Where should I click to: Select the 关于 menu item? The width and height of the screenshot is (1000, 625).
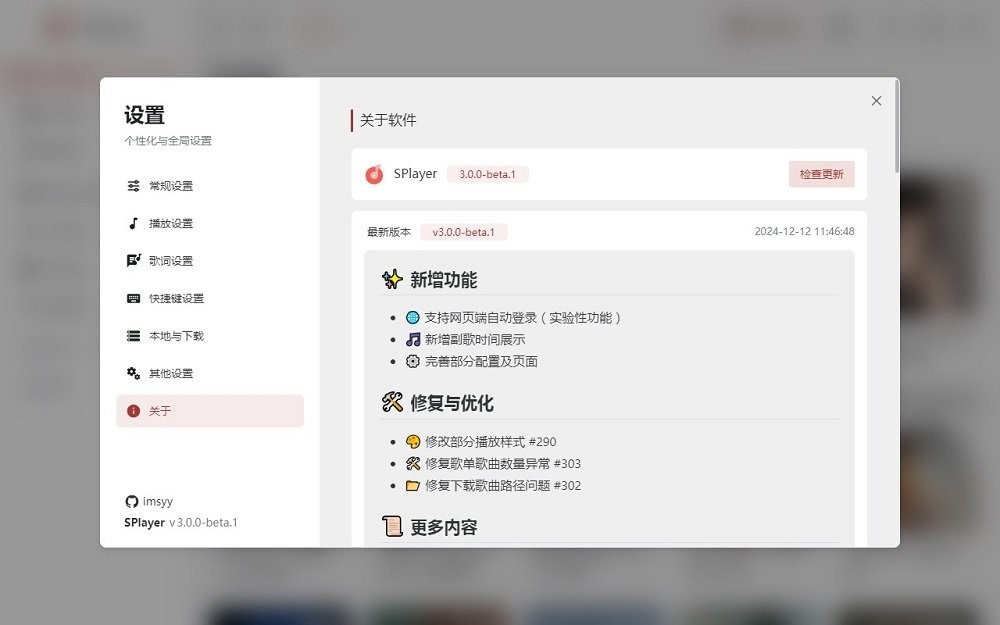coord(209,411)
